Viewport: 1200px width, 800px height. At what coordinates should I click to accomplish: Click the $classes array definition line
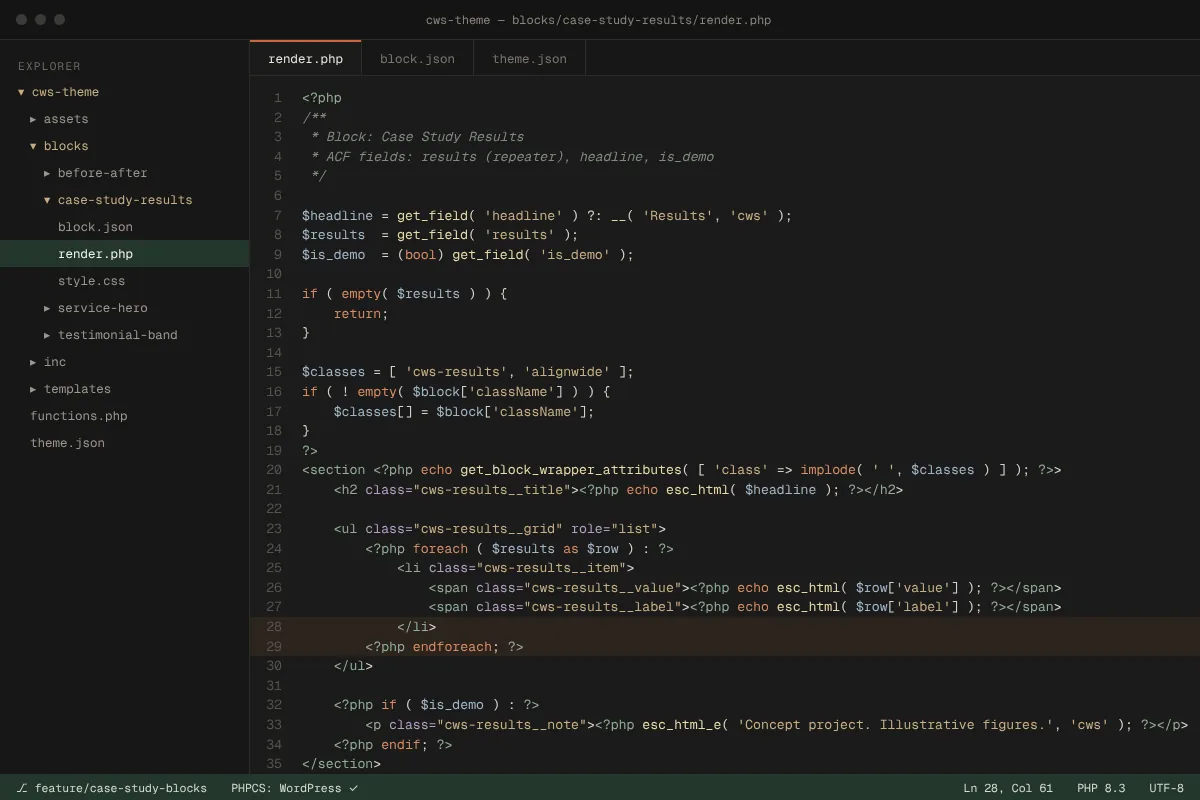point(468,372)
